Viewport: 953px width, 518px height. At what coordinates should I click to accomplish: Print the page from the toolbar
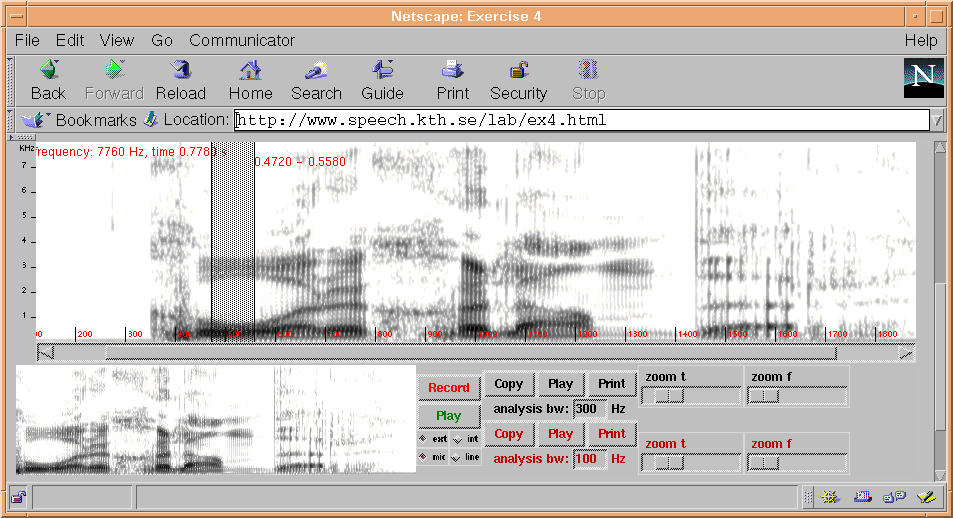click(452, 71)
